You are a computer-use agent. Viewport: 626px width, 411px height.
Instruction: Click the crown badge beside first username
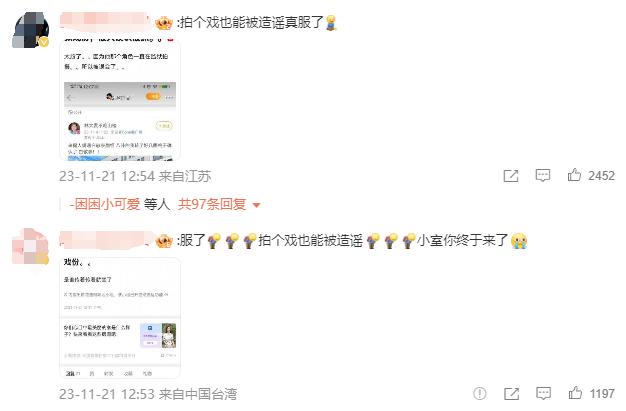click(164, 23)
